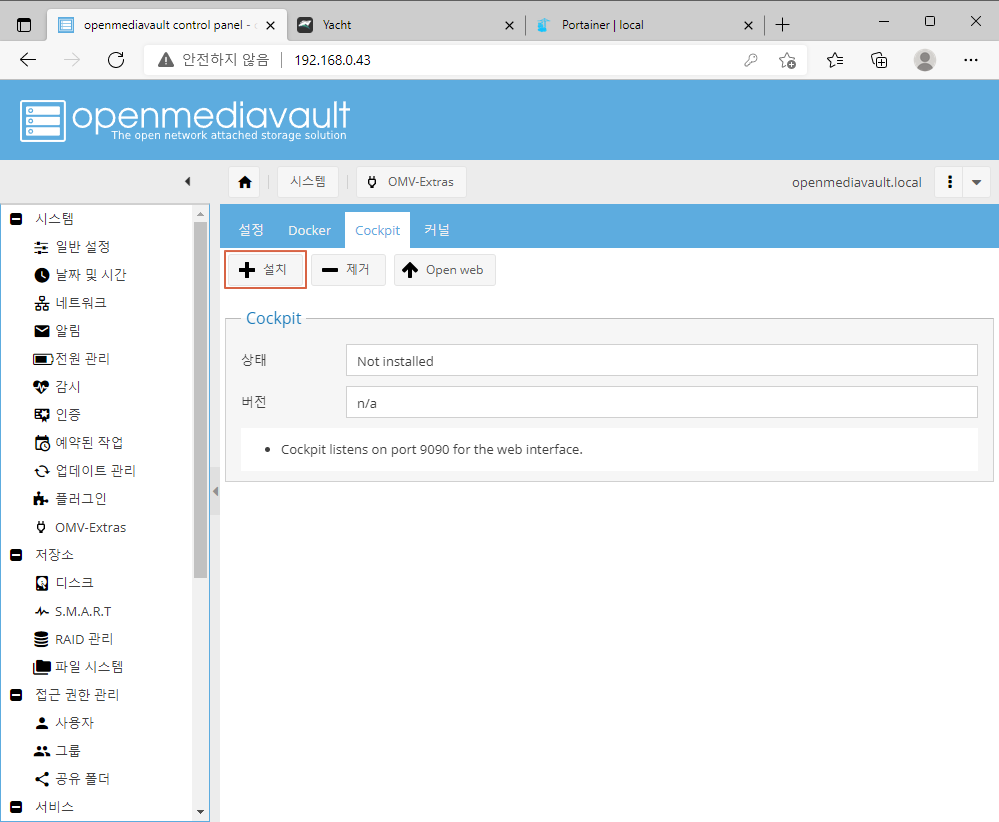Open File Systems (파일 시스템) folder icon
Viewport: 999px width, 822px height.
pyautogui.click(x=42, y=667)
